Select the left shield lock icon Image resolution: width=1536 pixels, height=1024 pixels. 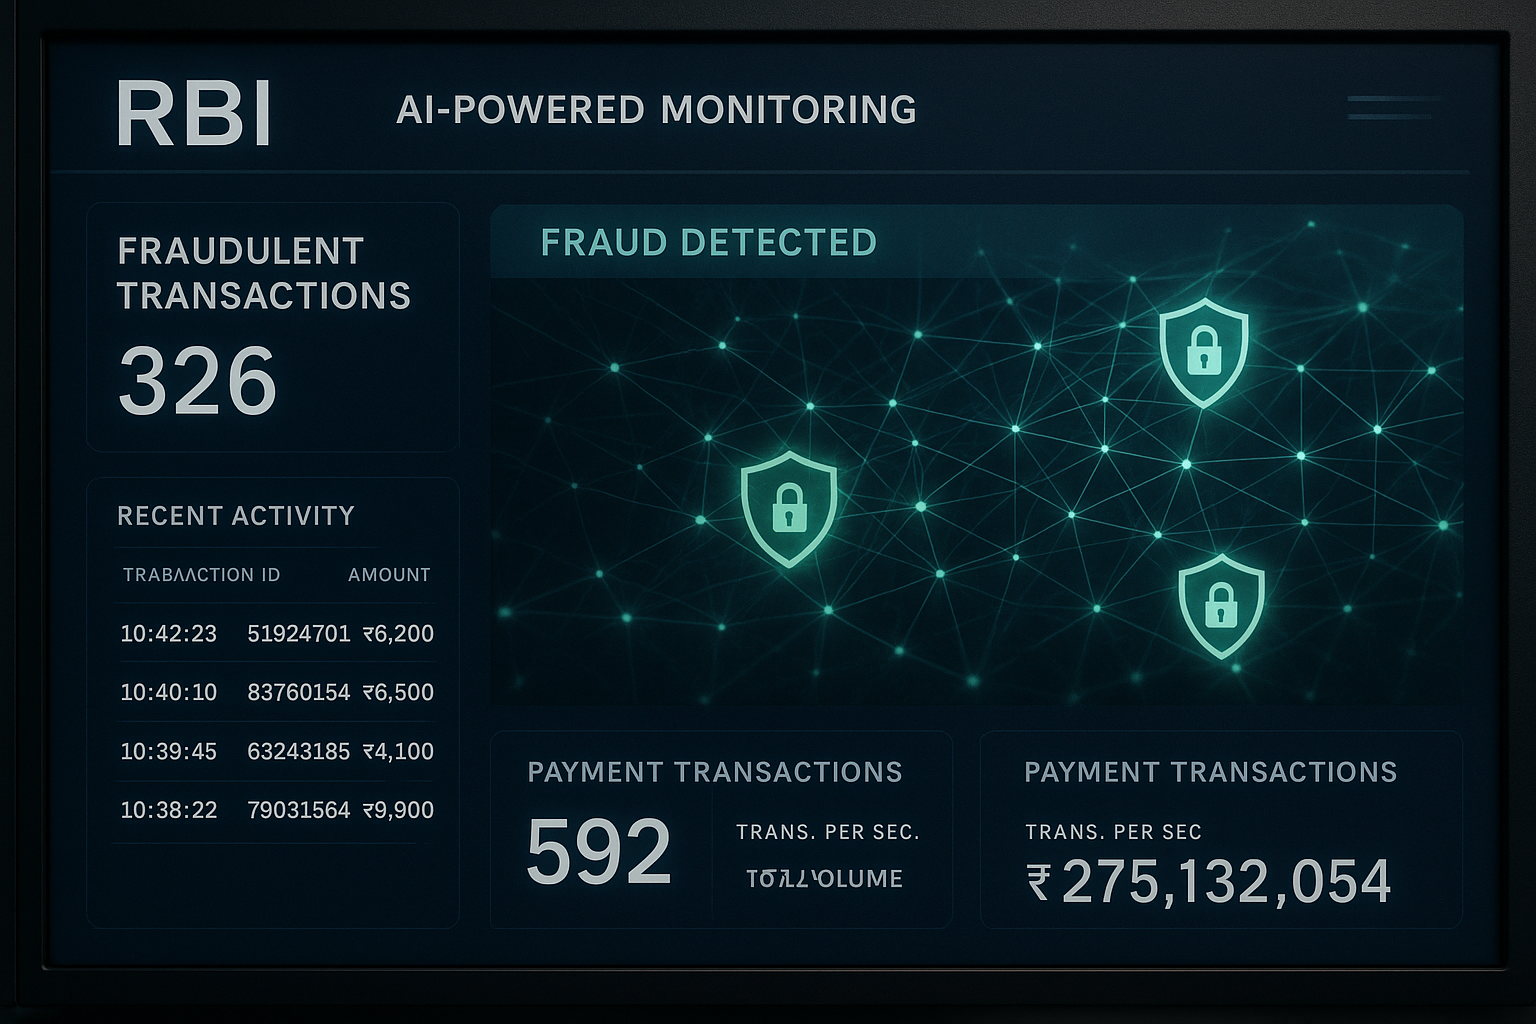pyautogui.click(x=789, y=508)
